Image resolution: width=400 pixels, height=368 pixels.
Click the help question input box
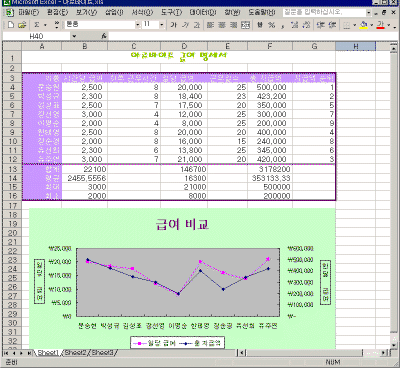(x=324, y=12)
